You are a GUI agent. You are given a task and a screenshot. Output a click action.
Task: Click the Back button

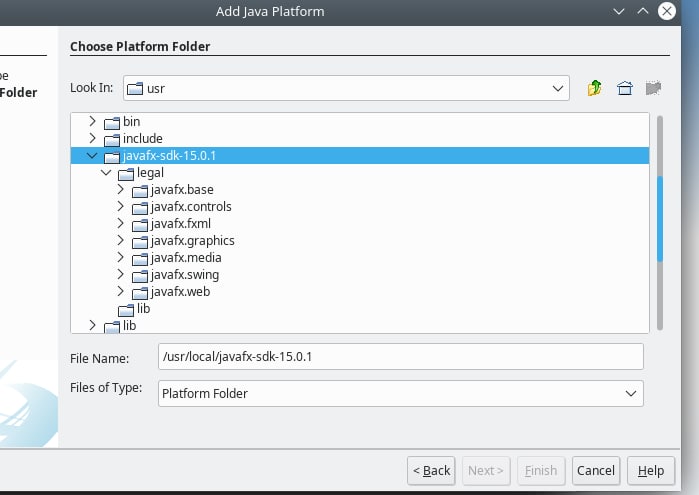[x=431, y=470]
